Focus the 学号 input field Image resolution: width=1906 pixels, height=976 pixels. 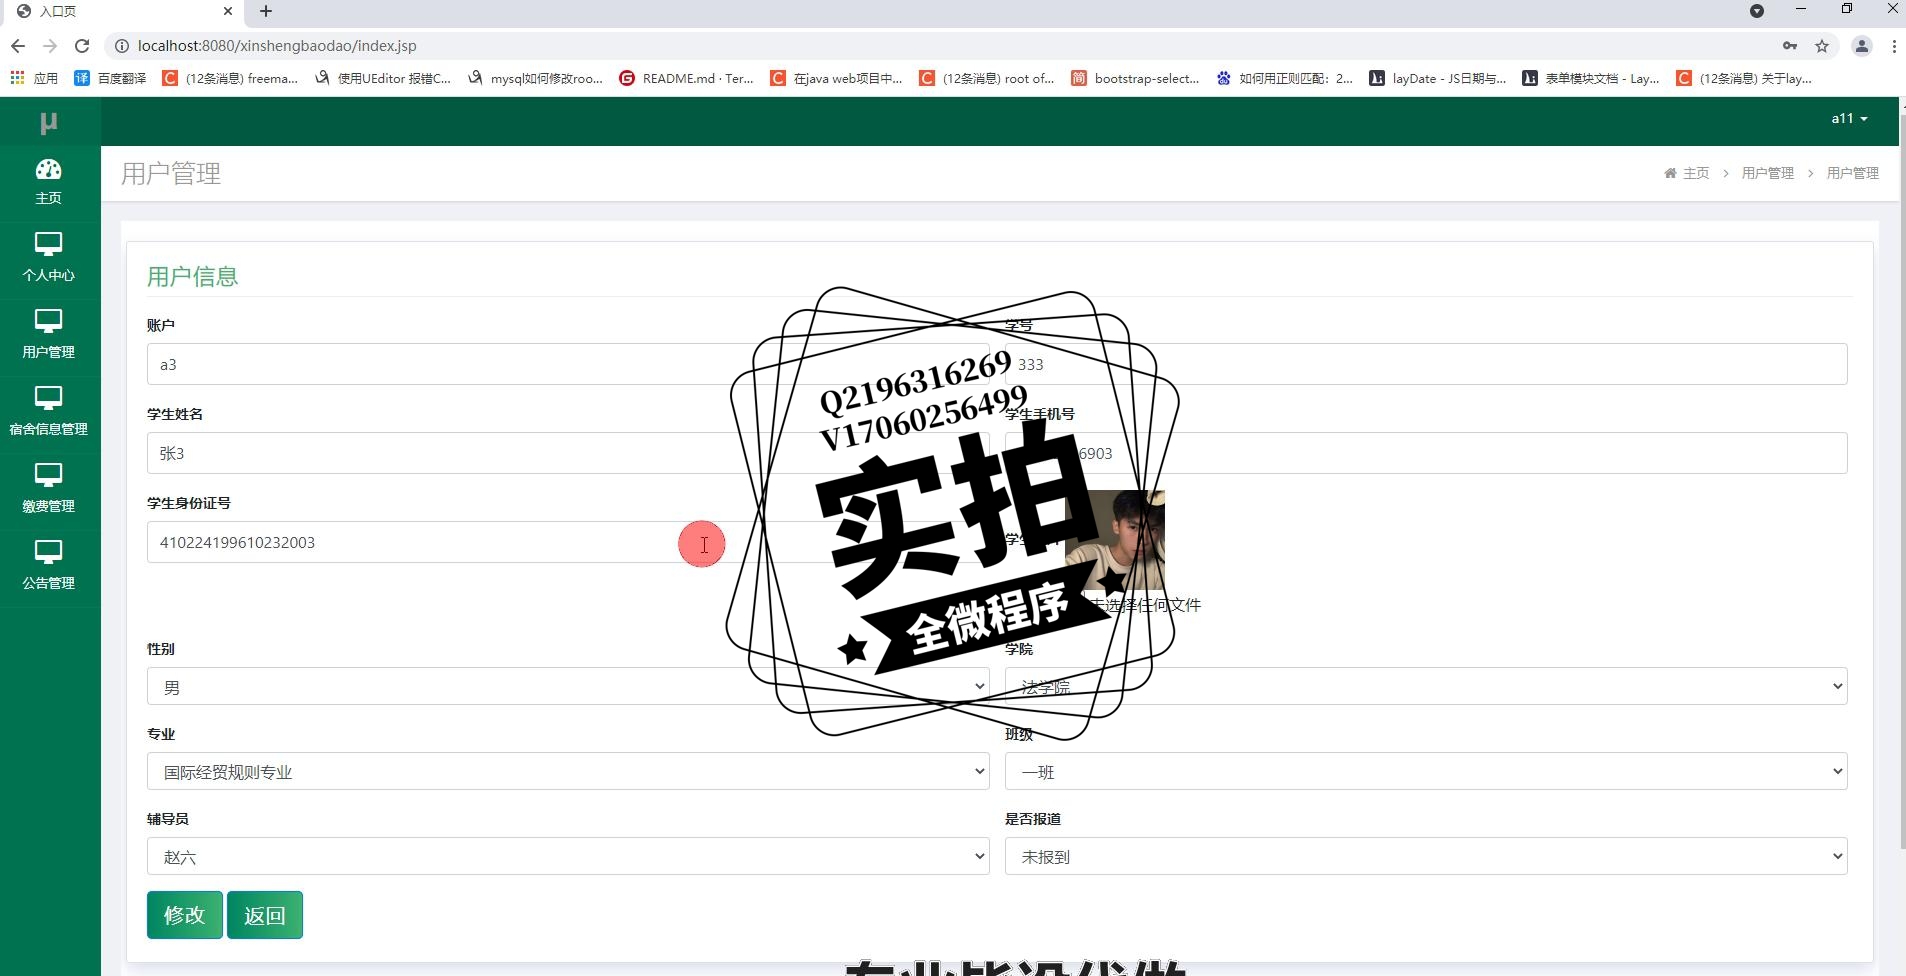tap(1426, 364)
